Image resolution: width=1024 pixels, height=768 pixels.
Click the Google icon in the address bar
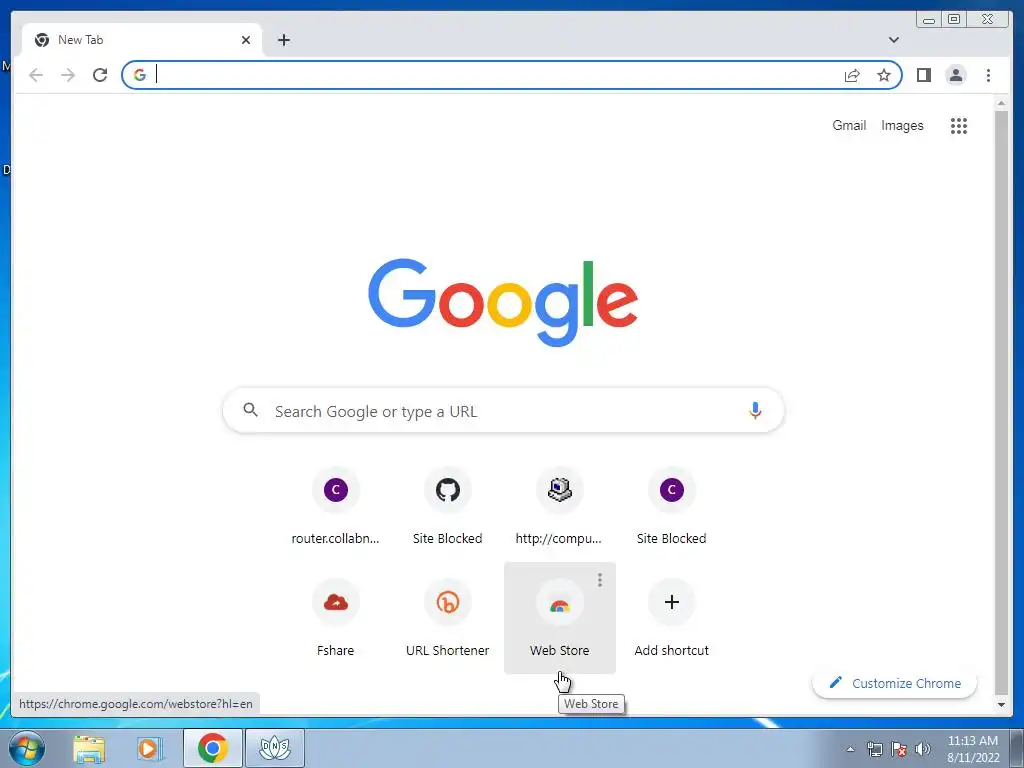pos(140,75)
